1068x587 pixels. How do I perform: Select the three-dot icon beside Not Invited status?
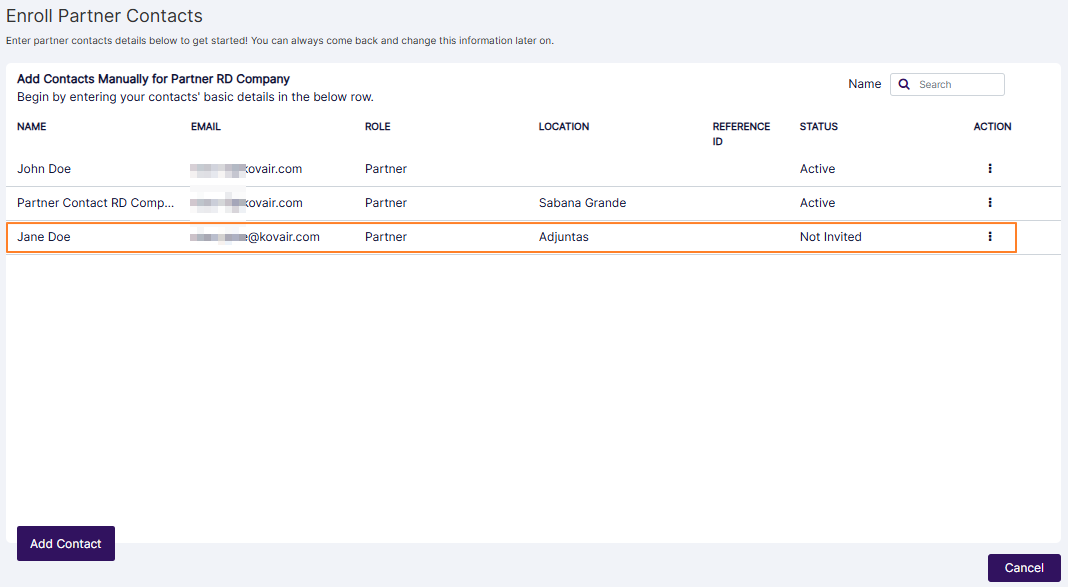989,236
